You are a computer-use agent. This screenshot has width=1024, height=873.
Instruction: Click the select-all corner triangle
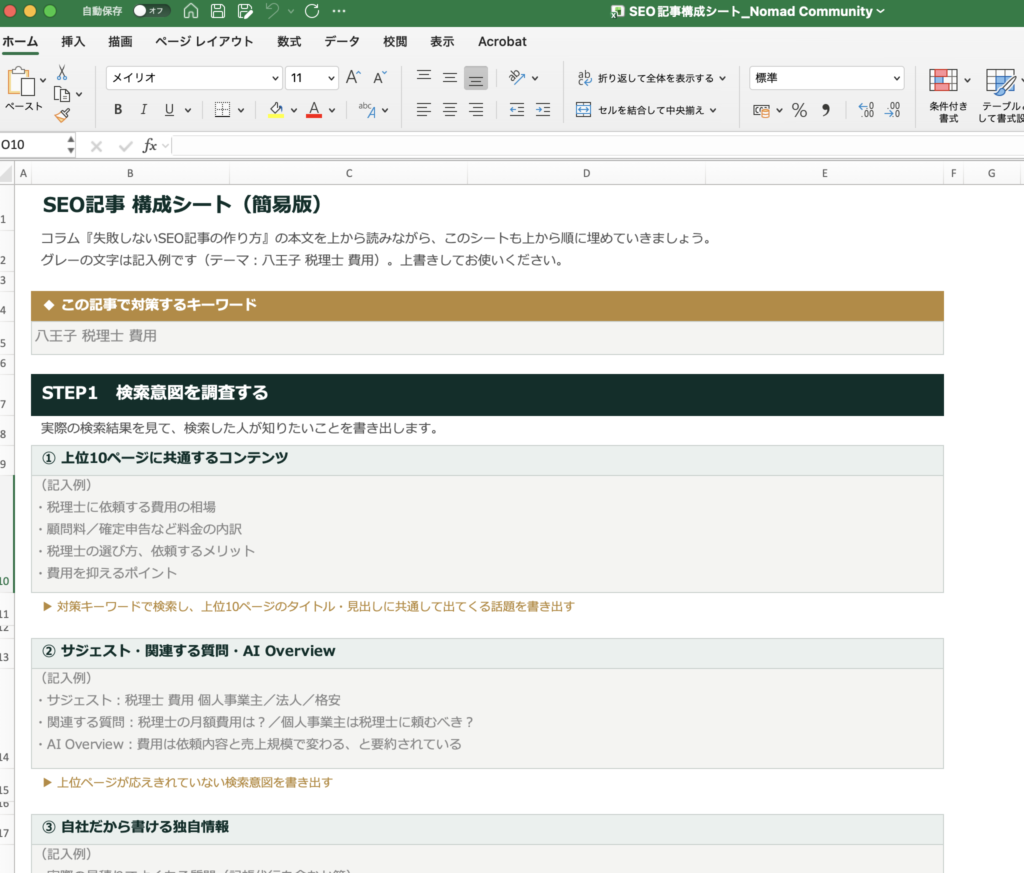pos(7,173)
